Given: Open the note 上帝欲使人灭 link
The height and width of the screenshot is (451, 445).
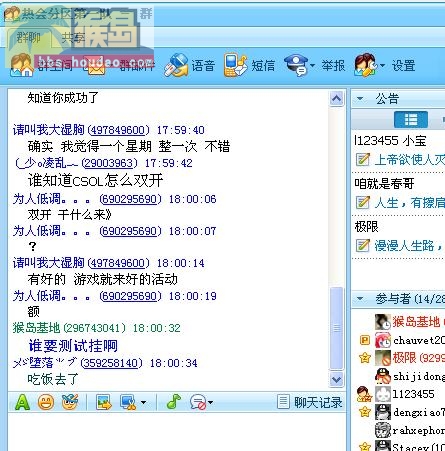Looking at the screenshot, I should click(x=409, y=160).
